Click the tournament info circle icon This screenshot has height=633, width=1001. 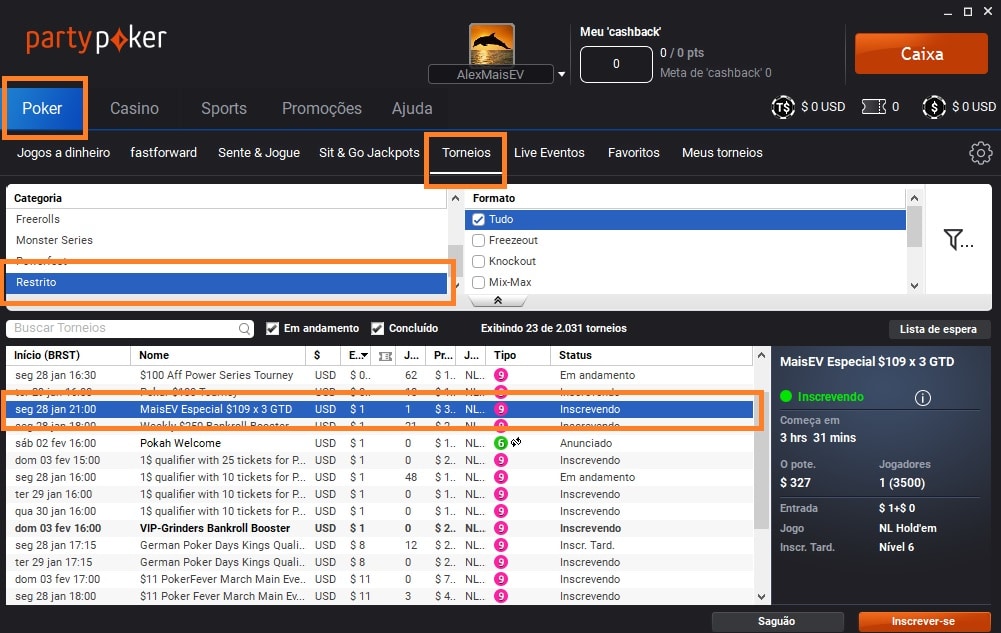point(922,398)
